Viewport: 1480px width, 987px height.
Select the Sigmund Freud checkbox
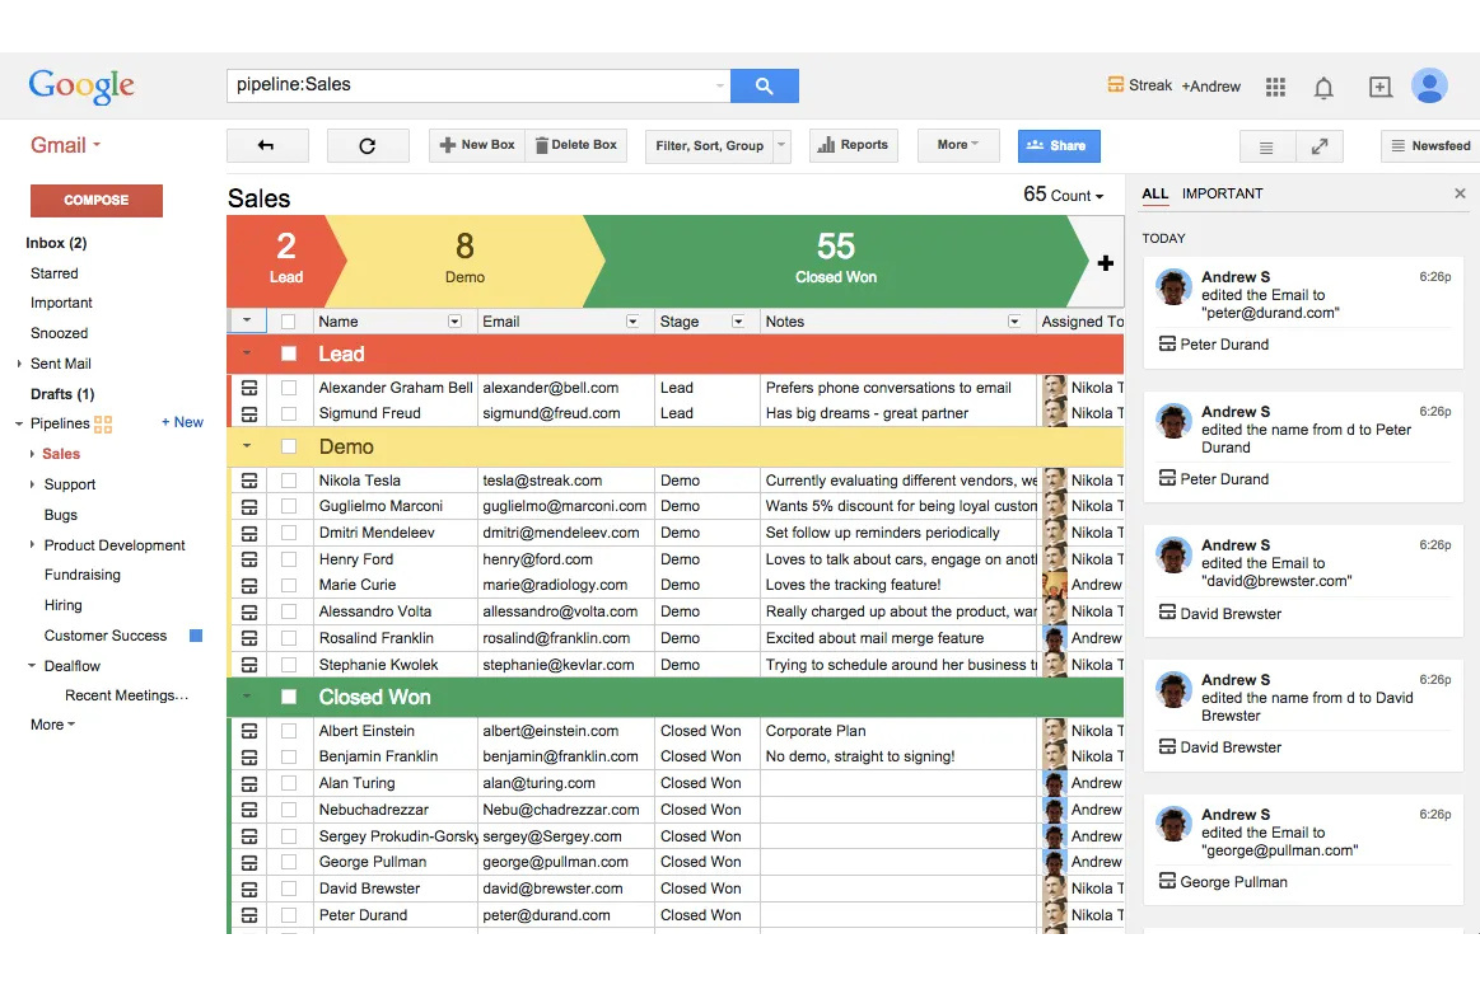(289, 414)
